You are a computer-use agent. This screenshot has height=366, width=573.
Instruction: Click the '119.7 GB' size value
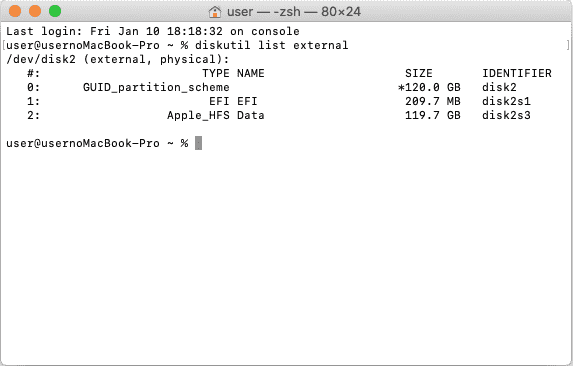pyautogui.click(x=433, y=115)
